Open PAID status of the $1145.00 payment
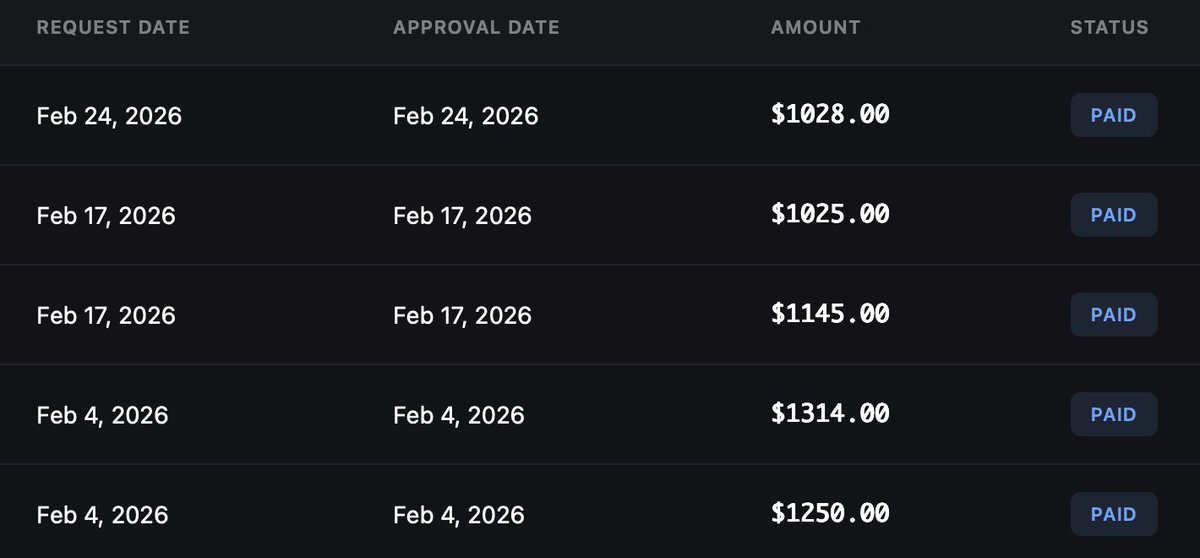 coord(1114,315)
